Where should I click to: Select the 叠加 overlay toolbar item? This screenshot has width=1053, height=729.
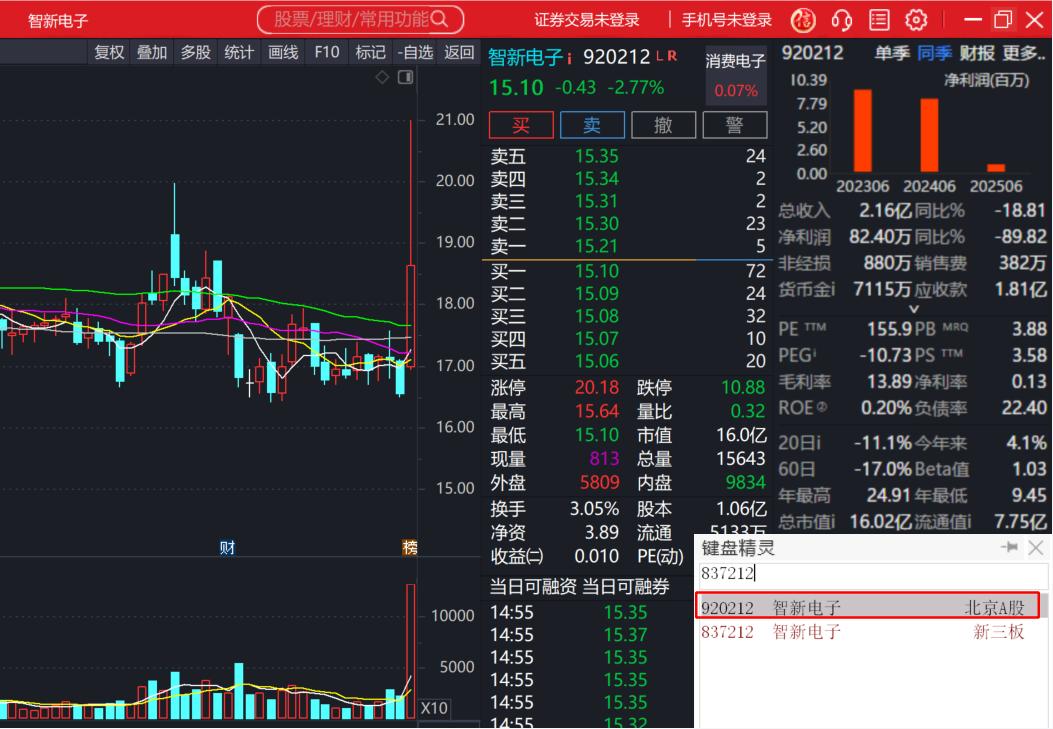pos(152,52)
